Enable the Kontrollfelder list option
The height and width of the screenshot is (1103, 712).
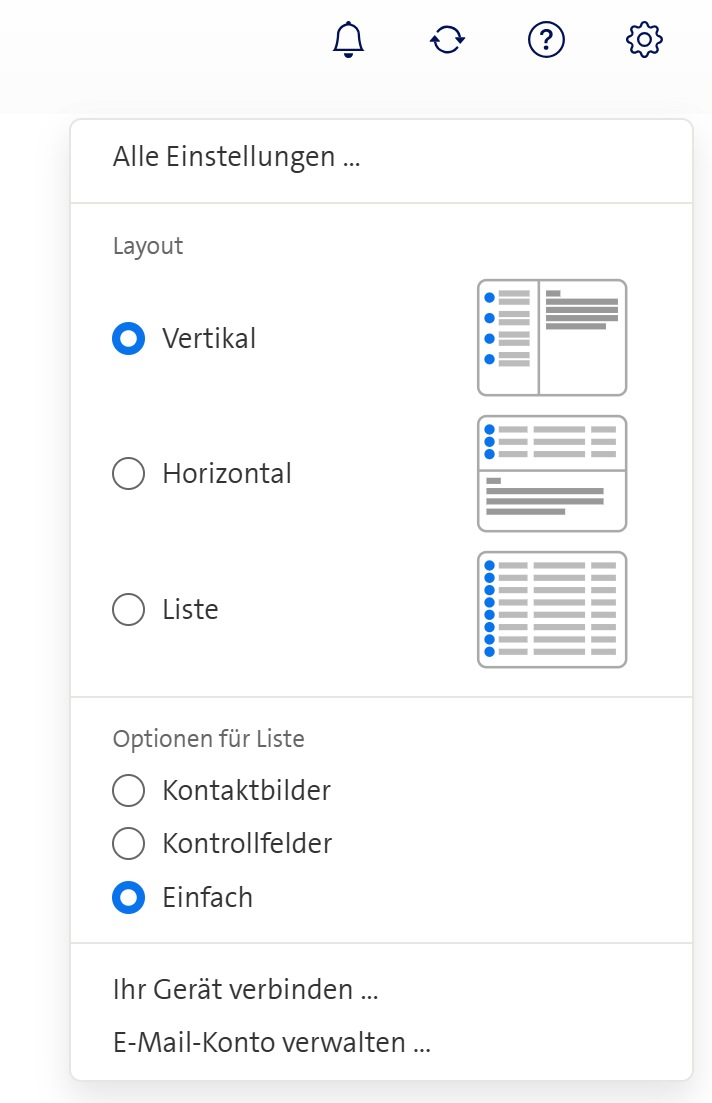128,844
